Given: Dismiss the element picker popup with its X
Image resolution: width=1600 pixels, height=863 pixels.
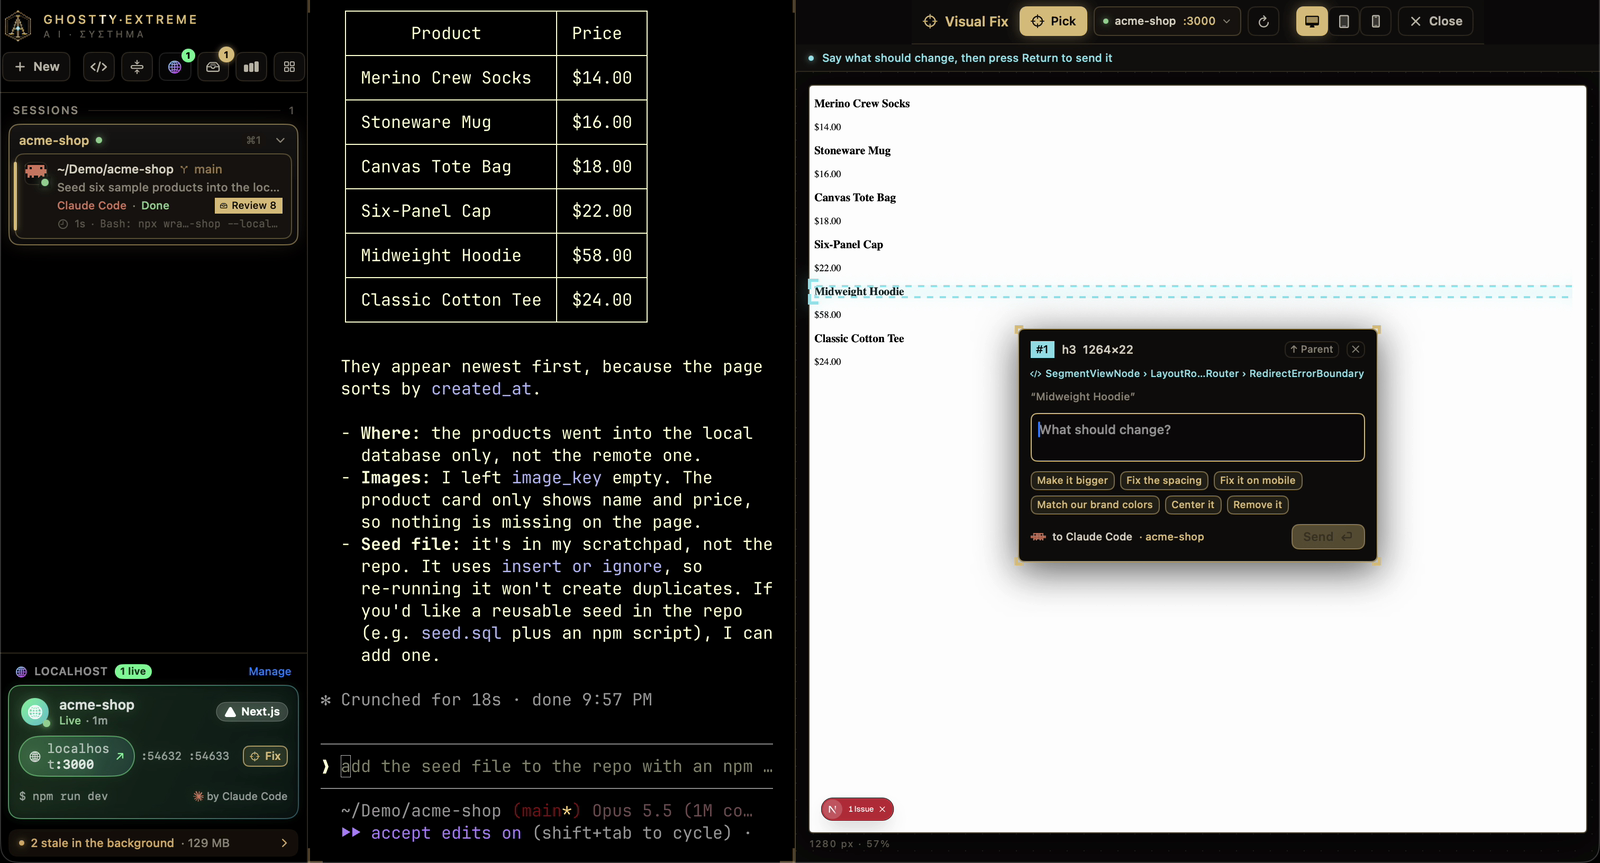Looking at the screenshot, I should coord(1355,349).
